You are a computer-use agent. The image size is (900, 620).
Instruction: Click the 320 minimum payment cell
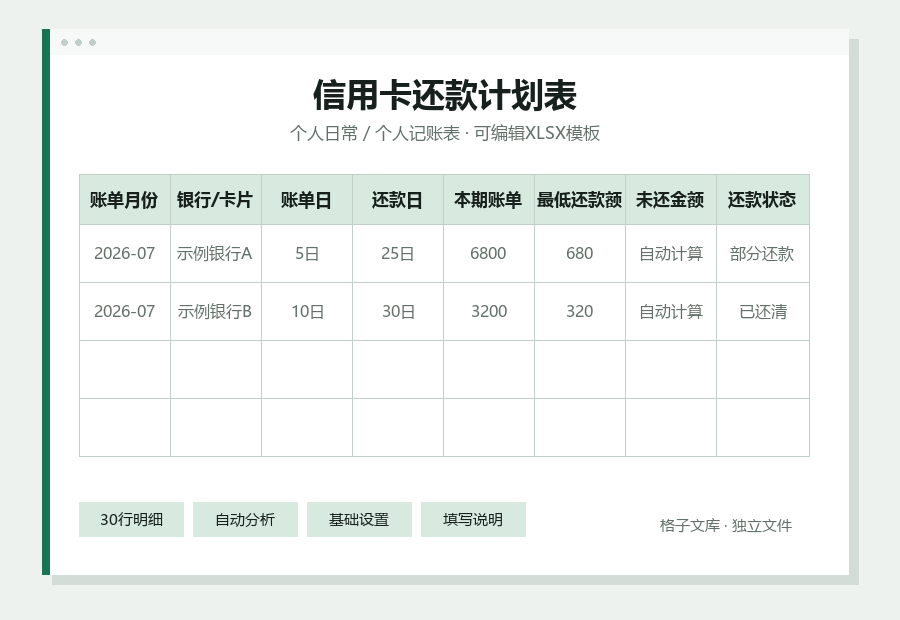(580, 311)
